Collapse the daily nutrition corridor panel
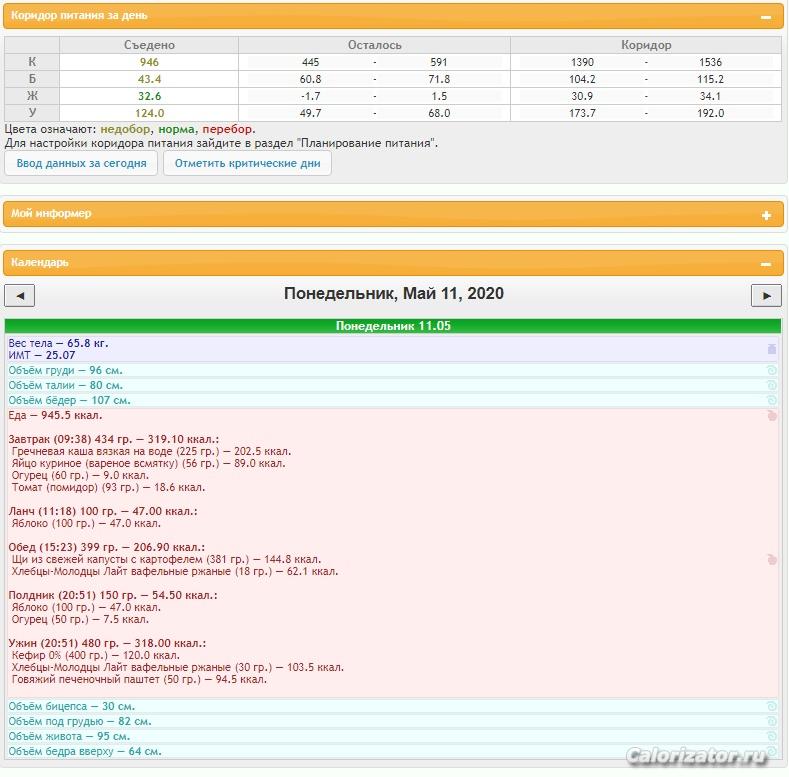This screenshot has width=789, height=777. (766, 17)
